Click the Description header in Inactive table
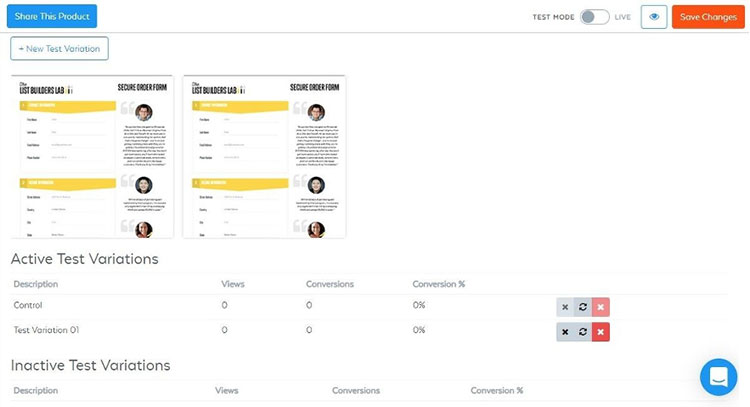The width and height of the screenshot is (750, 407). (35, 391)
